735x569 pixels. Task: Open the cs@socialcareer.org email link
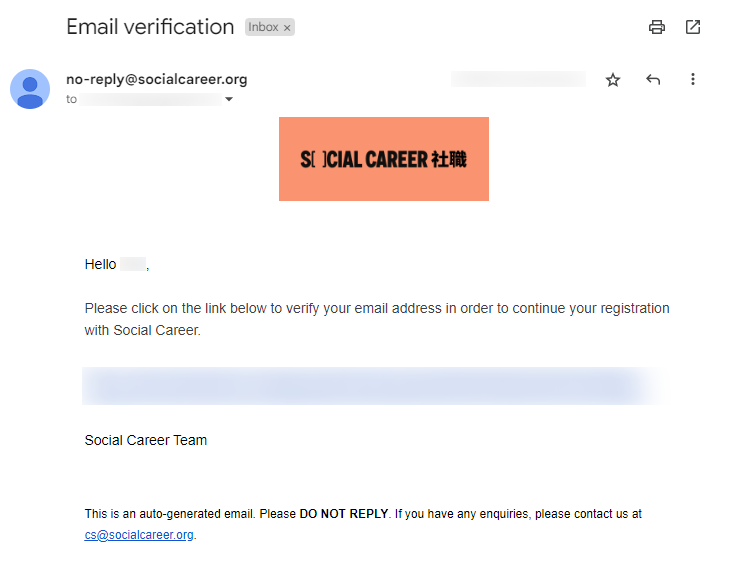point(139,535)
